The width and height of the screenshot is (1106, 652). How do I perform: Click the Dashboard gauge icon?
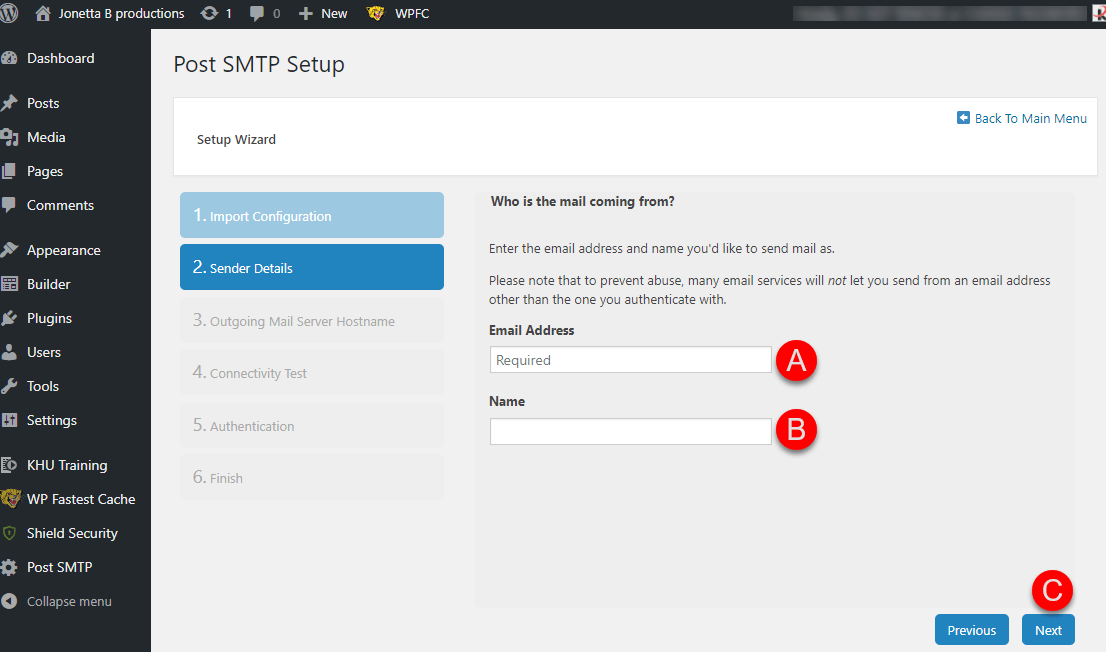coord(9,59)
